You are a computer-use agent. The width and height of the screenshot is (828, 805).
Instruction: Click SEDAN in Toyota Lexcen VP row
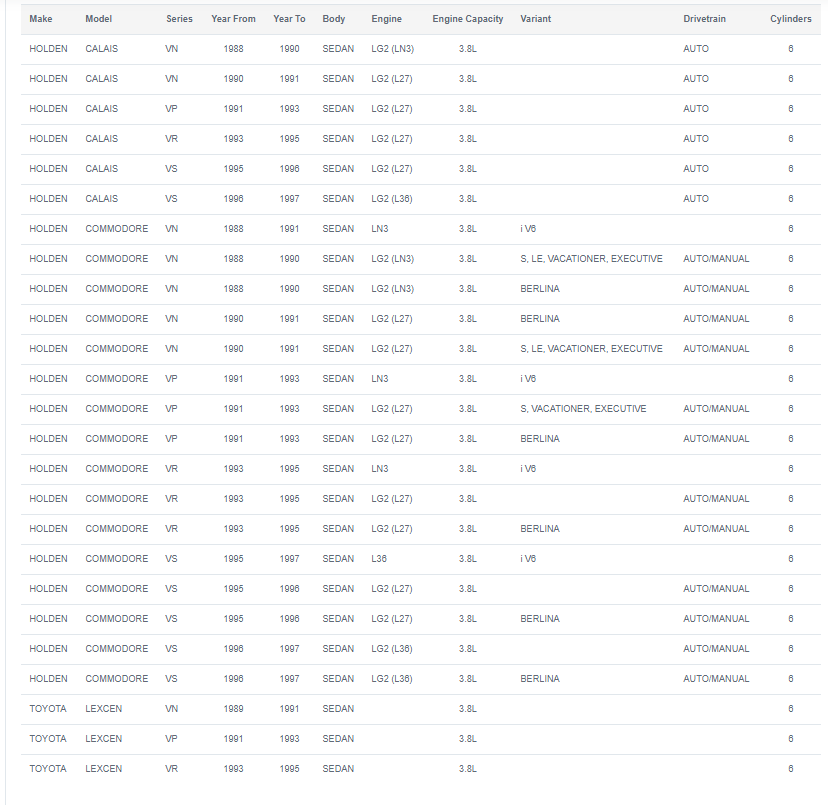[x=338, y=739]
